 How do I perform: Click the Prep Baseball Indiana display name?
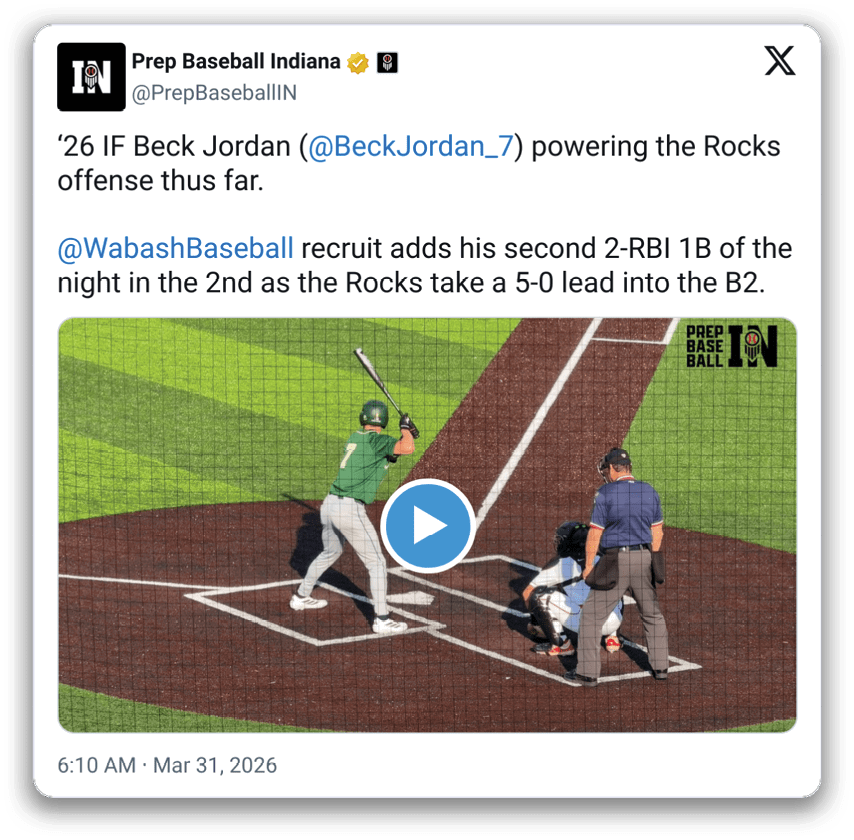click(x=236, y=62)
